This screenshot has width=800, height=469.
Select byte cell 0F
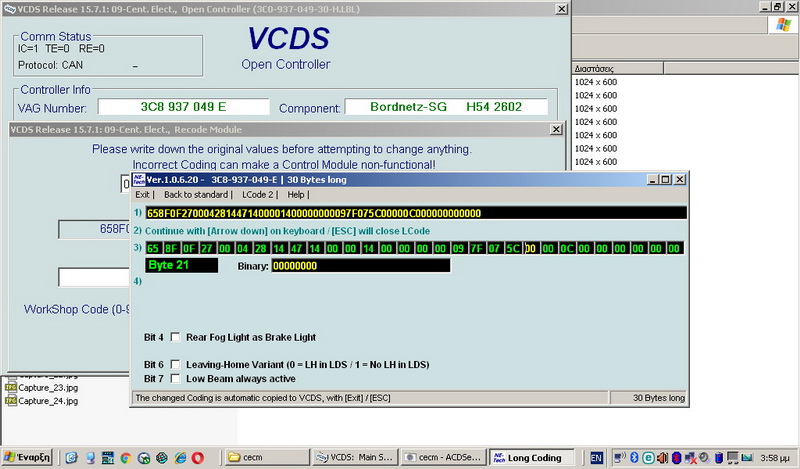click(x=189, y=248)
